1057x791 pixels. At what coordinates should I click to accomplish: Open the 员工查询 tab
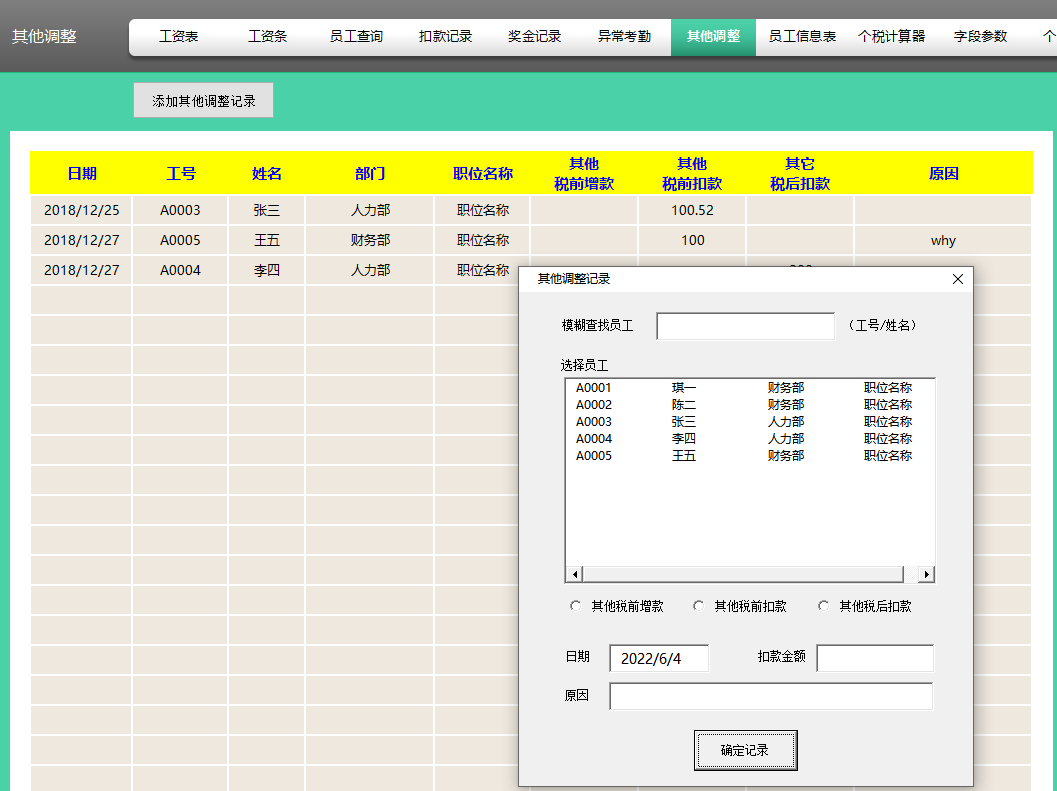click(356, 36)
